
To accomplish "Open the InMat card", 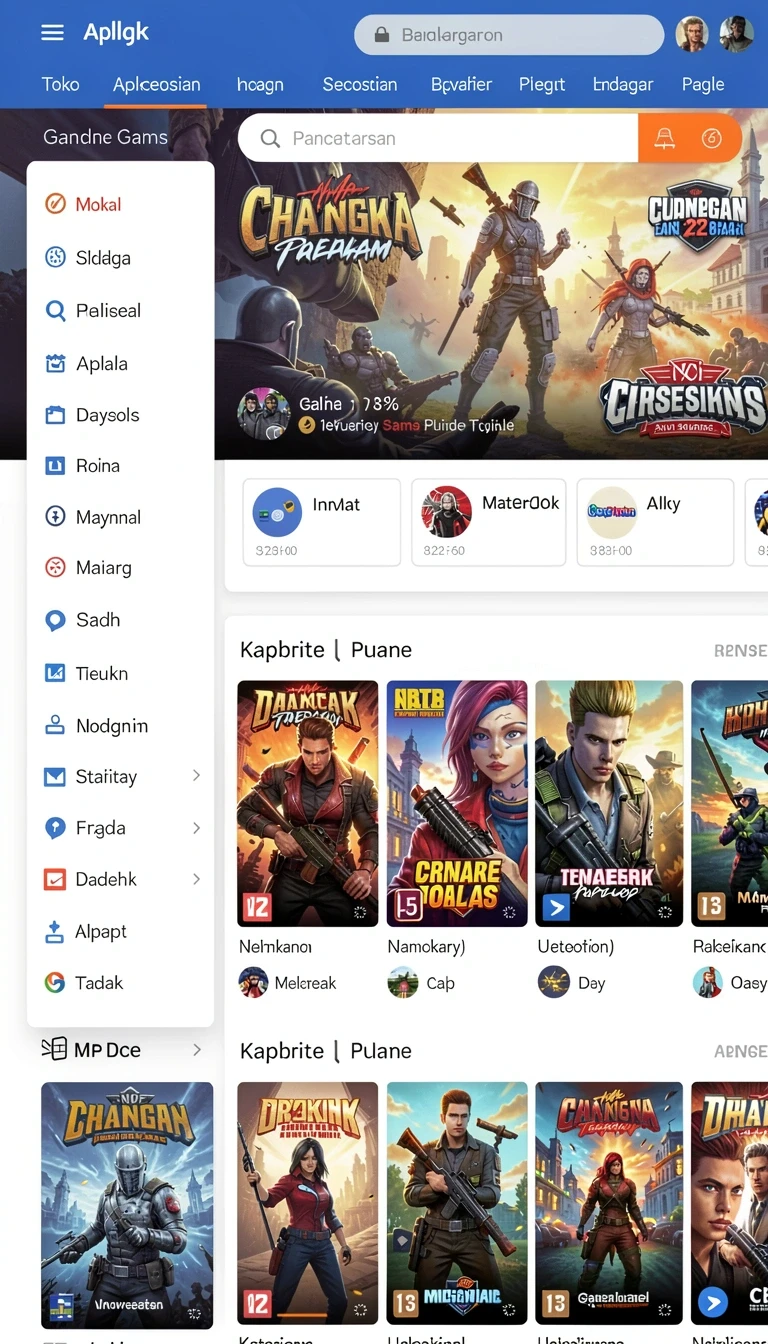I will coord(322,522).
